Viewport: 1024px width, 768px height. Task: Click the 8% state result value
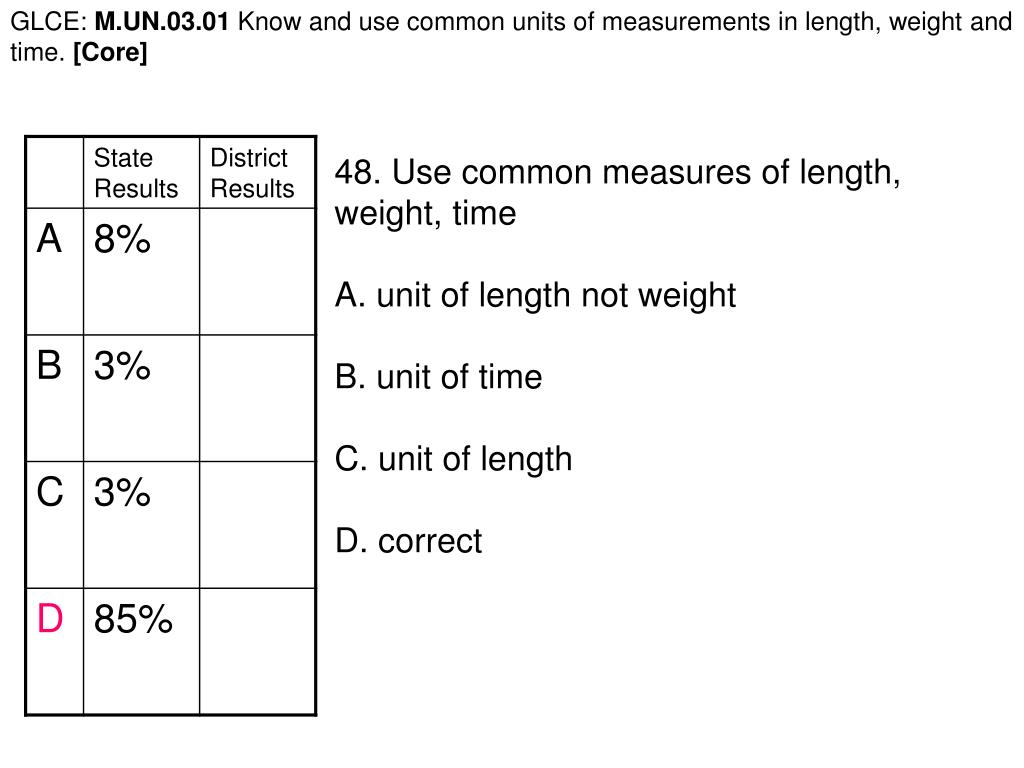click(122, 239)
